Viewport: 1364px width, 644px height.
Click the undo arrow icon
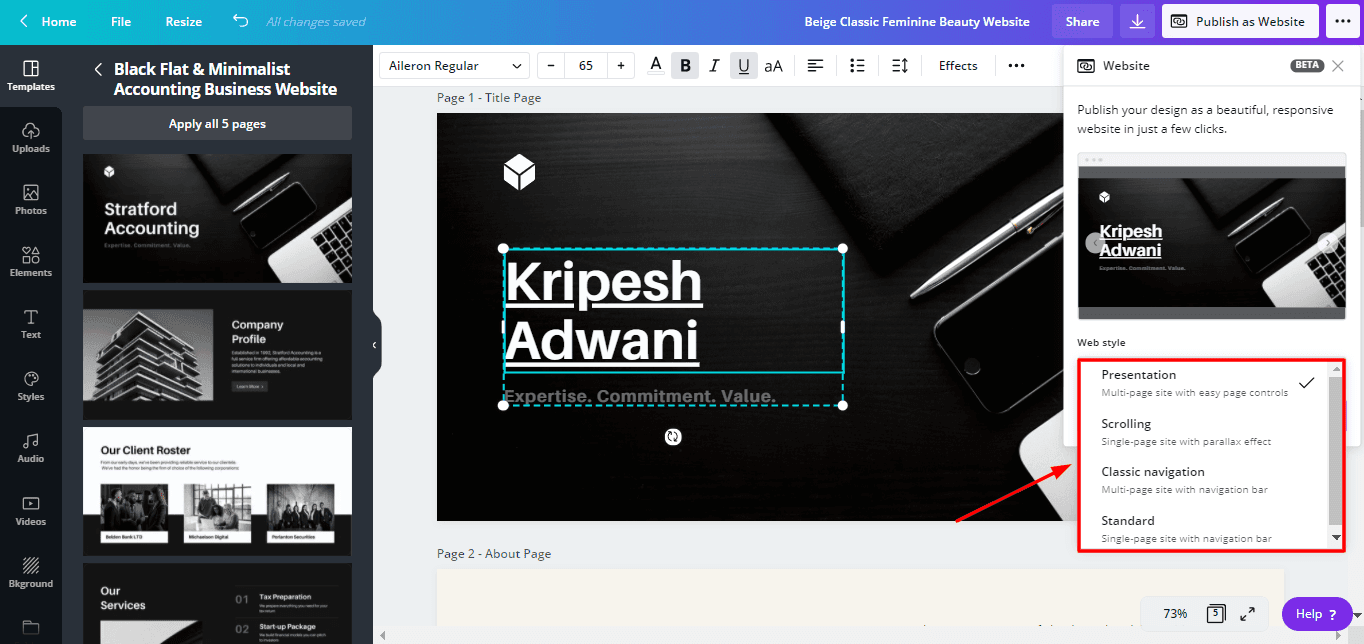click(240, 21)
